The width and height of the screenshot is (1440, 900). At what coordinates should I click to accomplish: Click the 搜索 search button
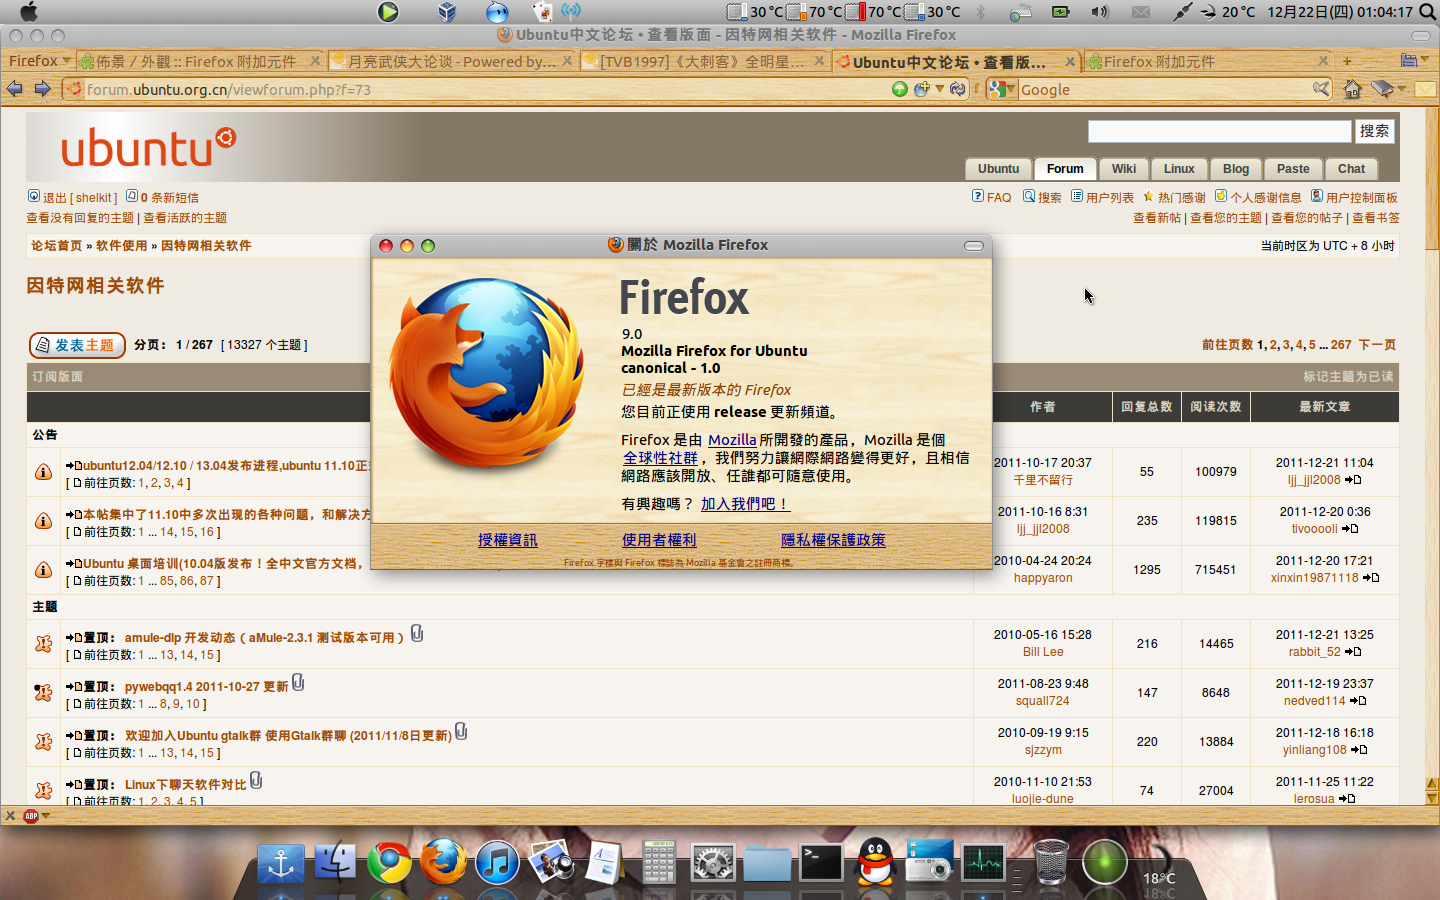[x=1374, y=131]
